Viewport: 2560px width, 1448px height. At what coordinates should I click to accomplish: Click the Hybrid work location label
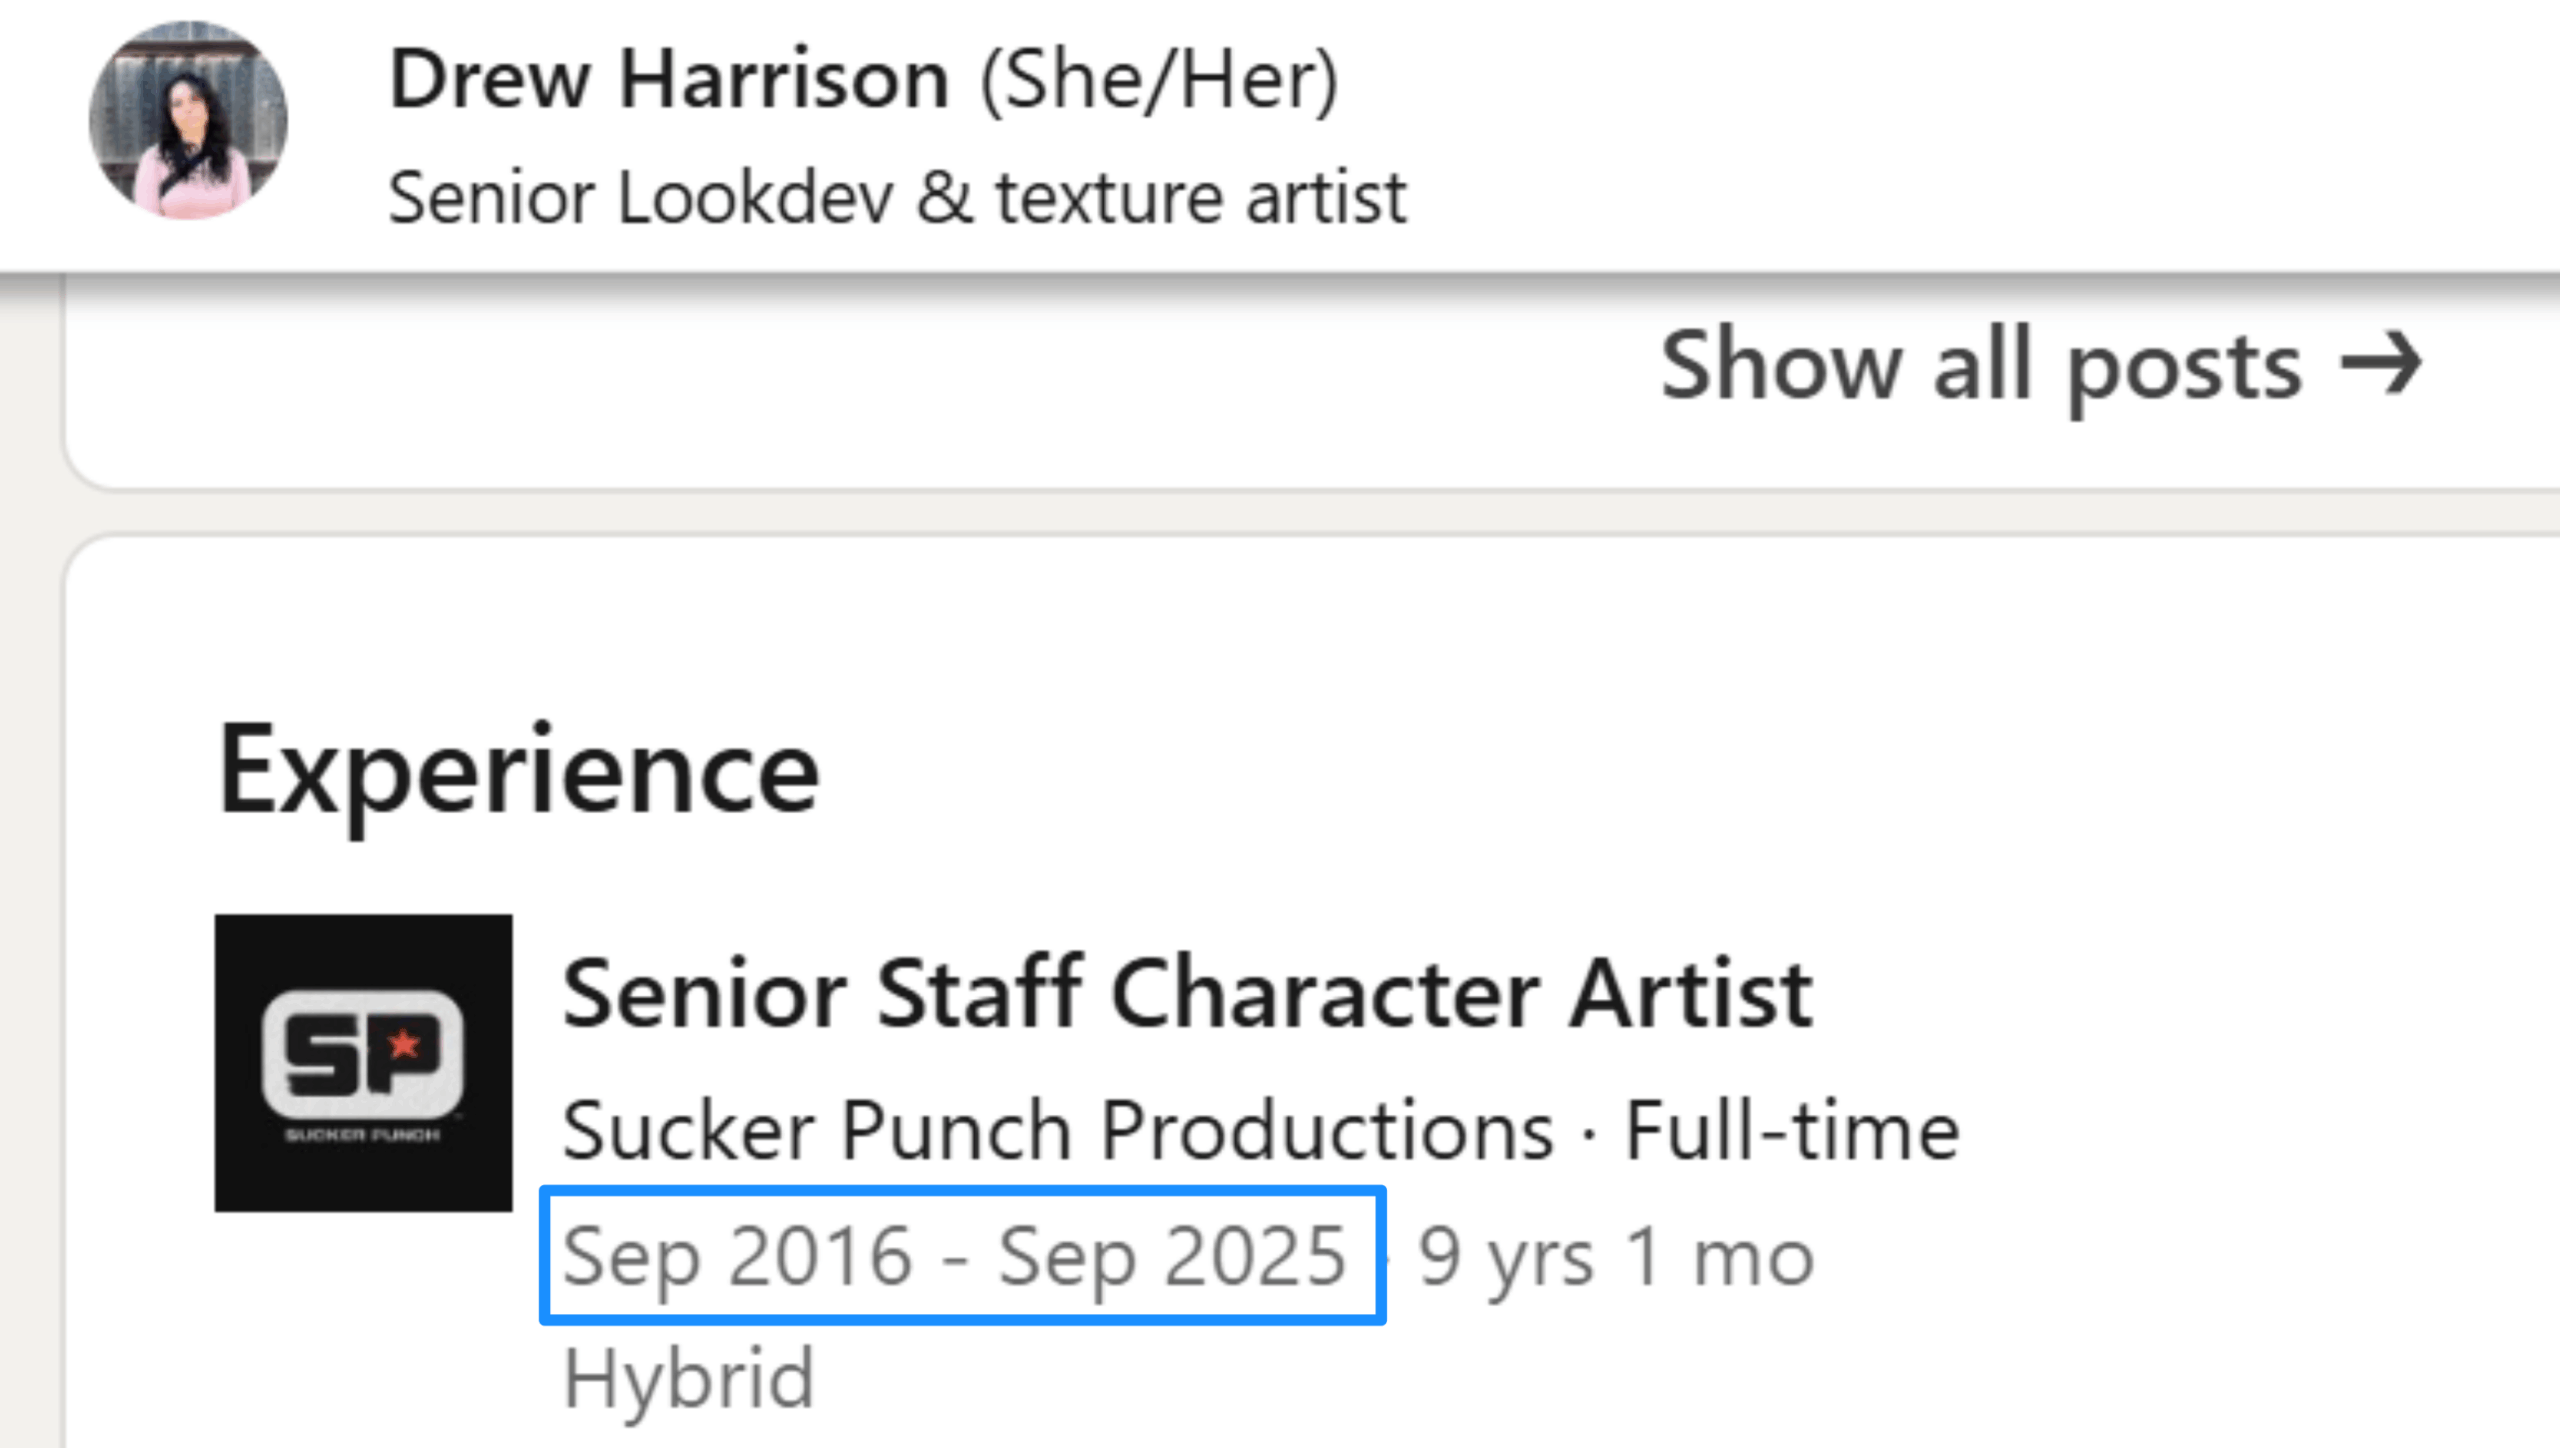click(x=689, y=1379)
